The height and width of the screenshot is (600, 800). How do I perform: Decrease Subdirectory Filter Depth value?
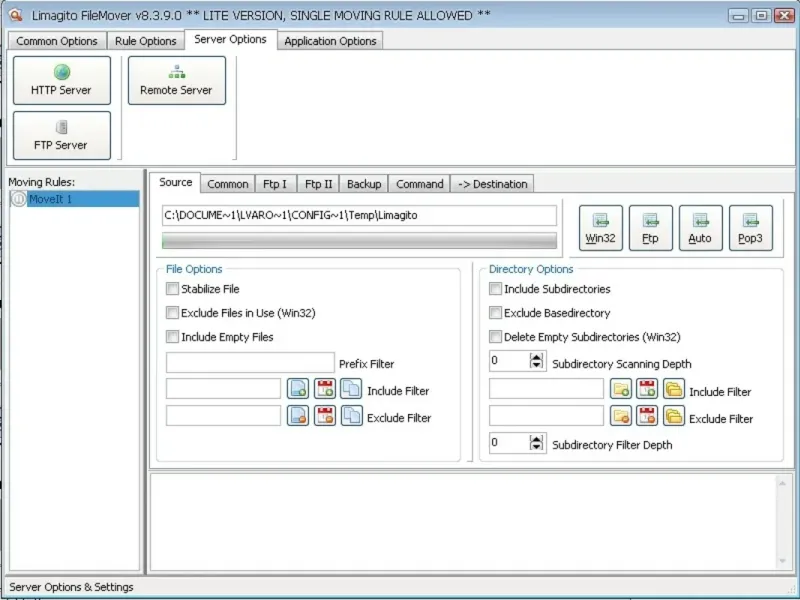(x=536, y=447)
